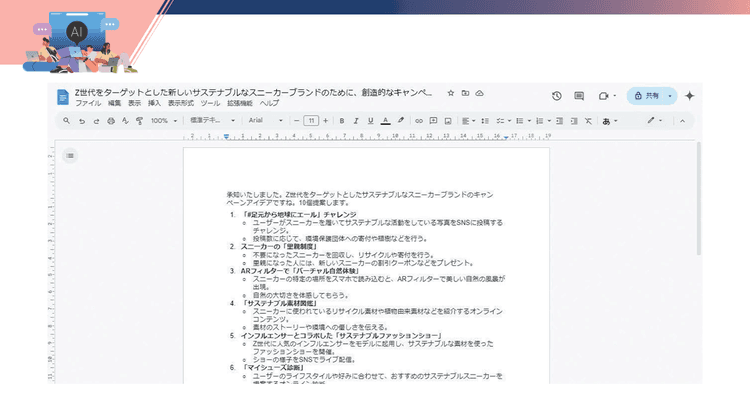Viewport: 750px width, 394px height.
Task: Open the zoom 100% dropdown
Action: (x=164, y=121)
